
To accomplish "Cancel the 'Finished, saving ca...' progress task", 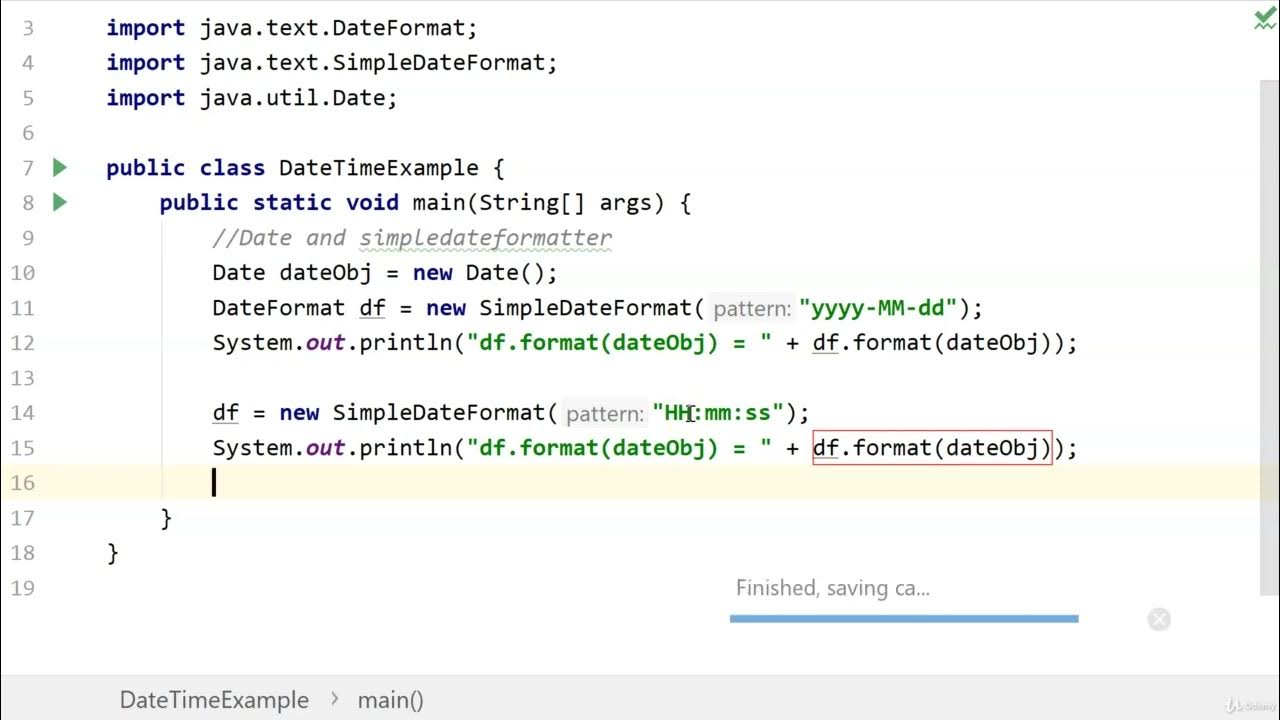I will click(1159, 619).
